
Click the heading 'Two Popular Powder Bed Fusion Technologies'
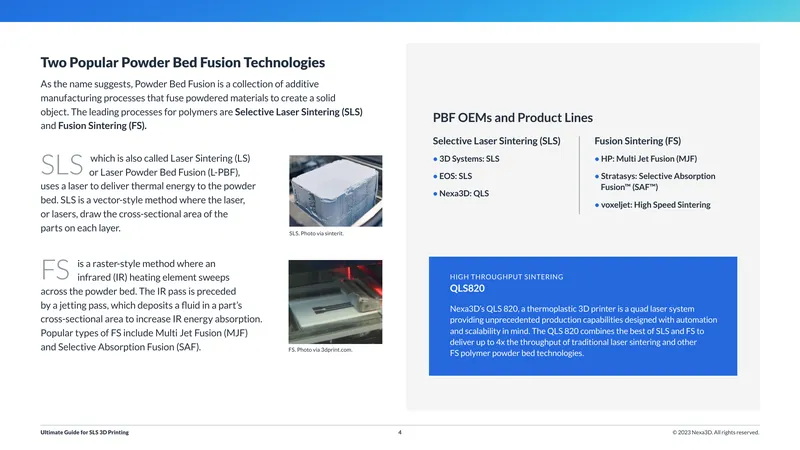183,62
